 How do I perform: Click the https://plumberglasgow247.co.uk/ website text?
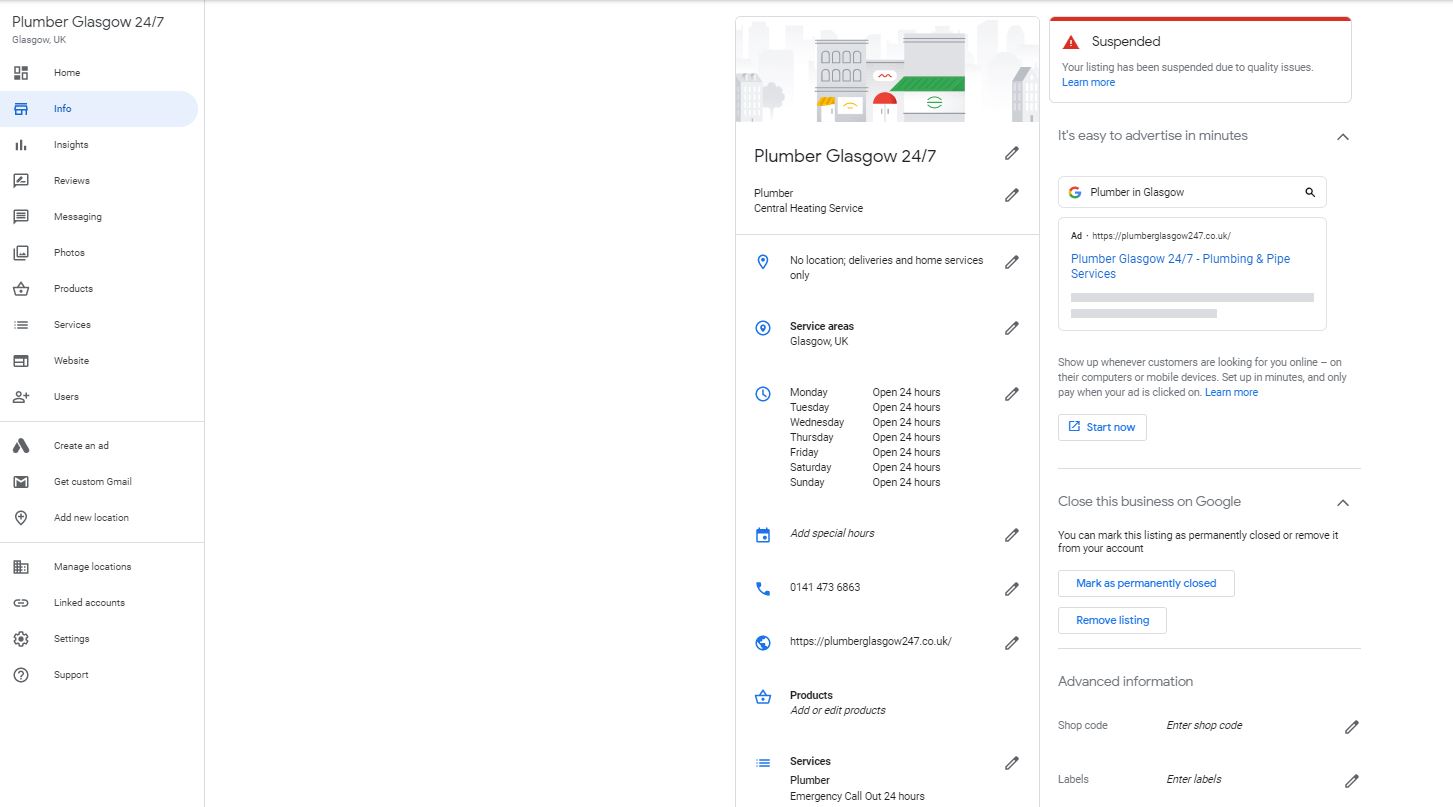871,641
